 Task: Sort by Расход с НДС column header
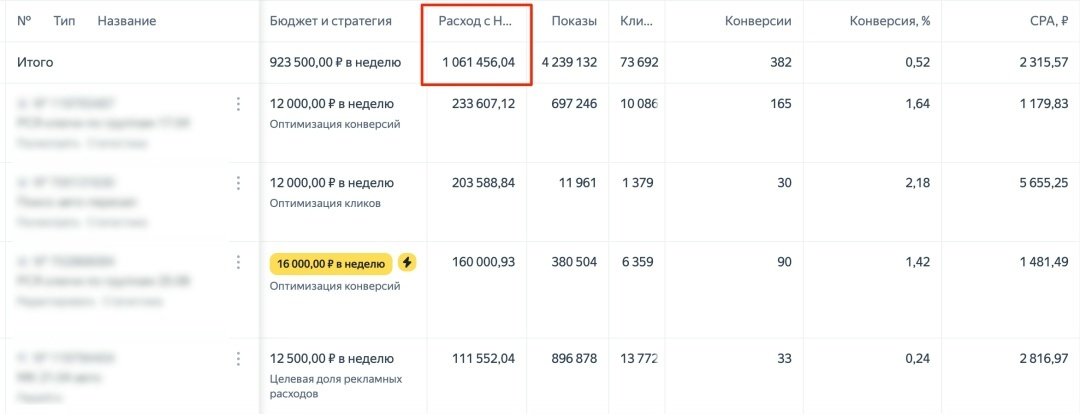(476, 21)
